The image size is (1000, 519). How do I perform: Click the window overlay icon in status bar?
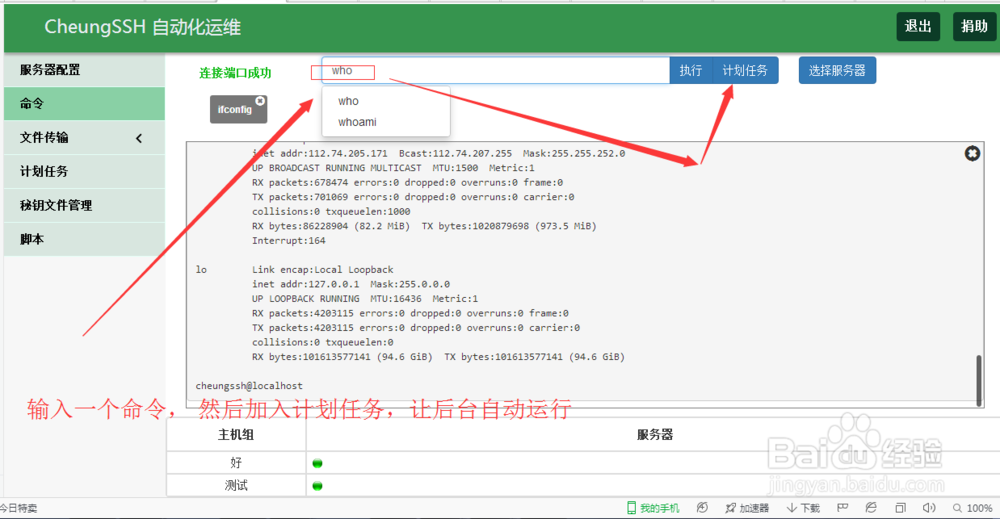900,508
